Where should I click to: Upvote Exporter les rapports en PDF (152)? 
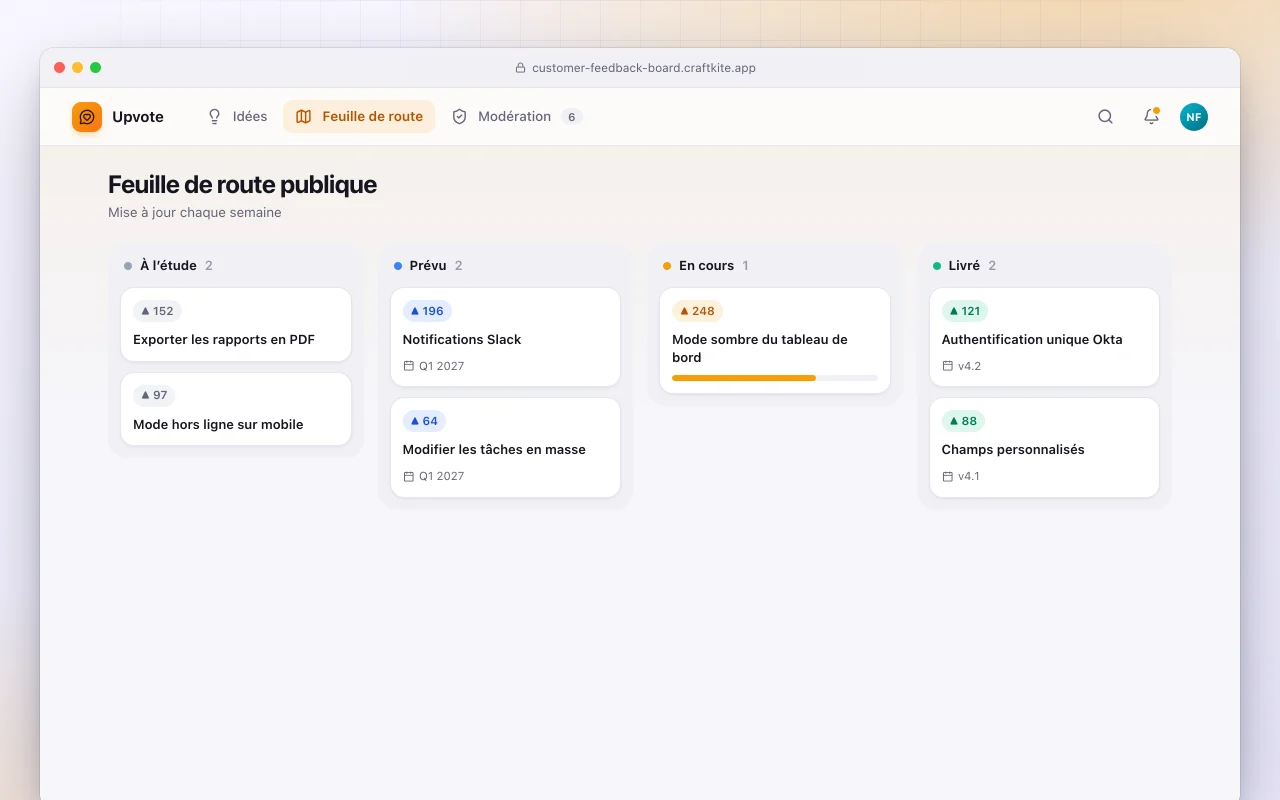point(157,311)
